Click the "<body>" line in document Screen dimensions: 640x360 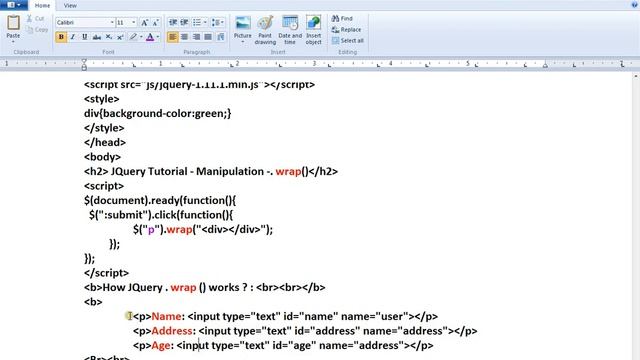pos(102,157)
